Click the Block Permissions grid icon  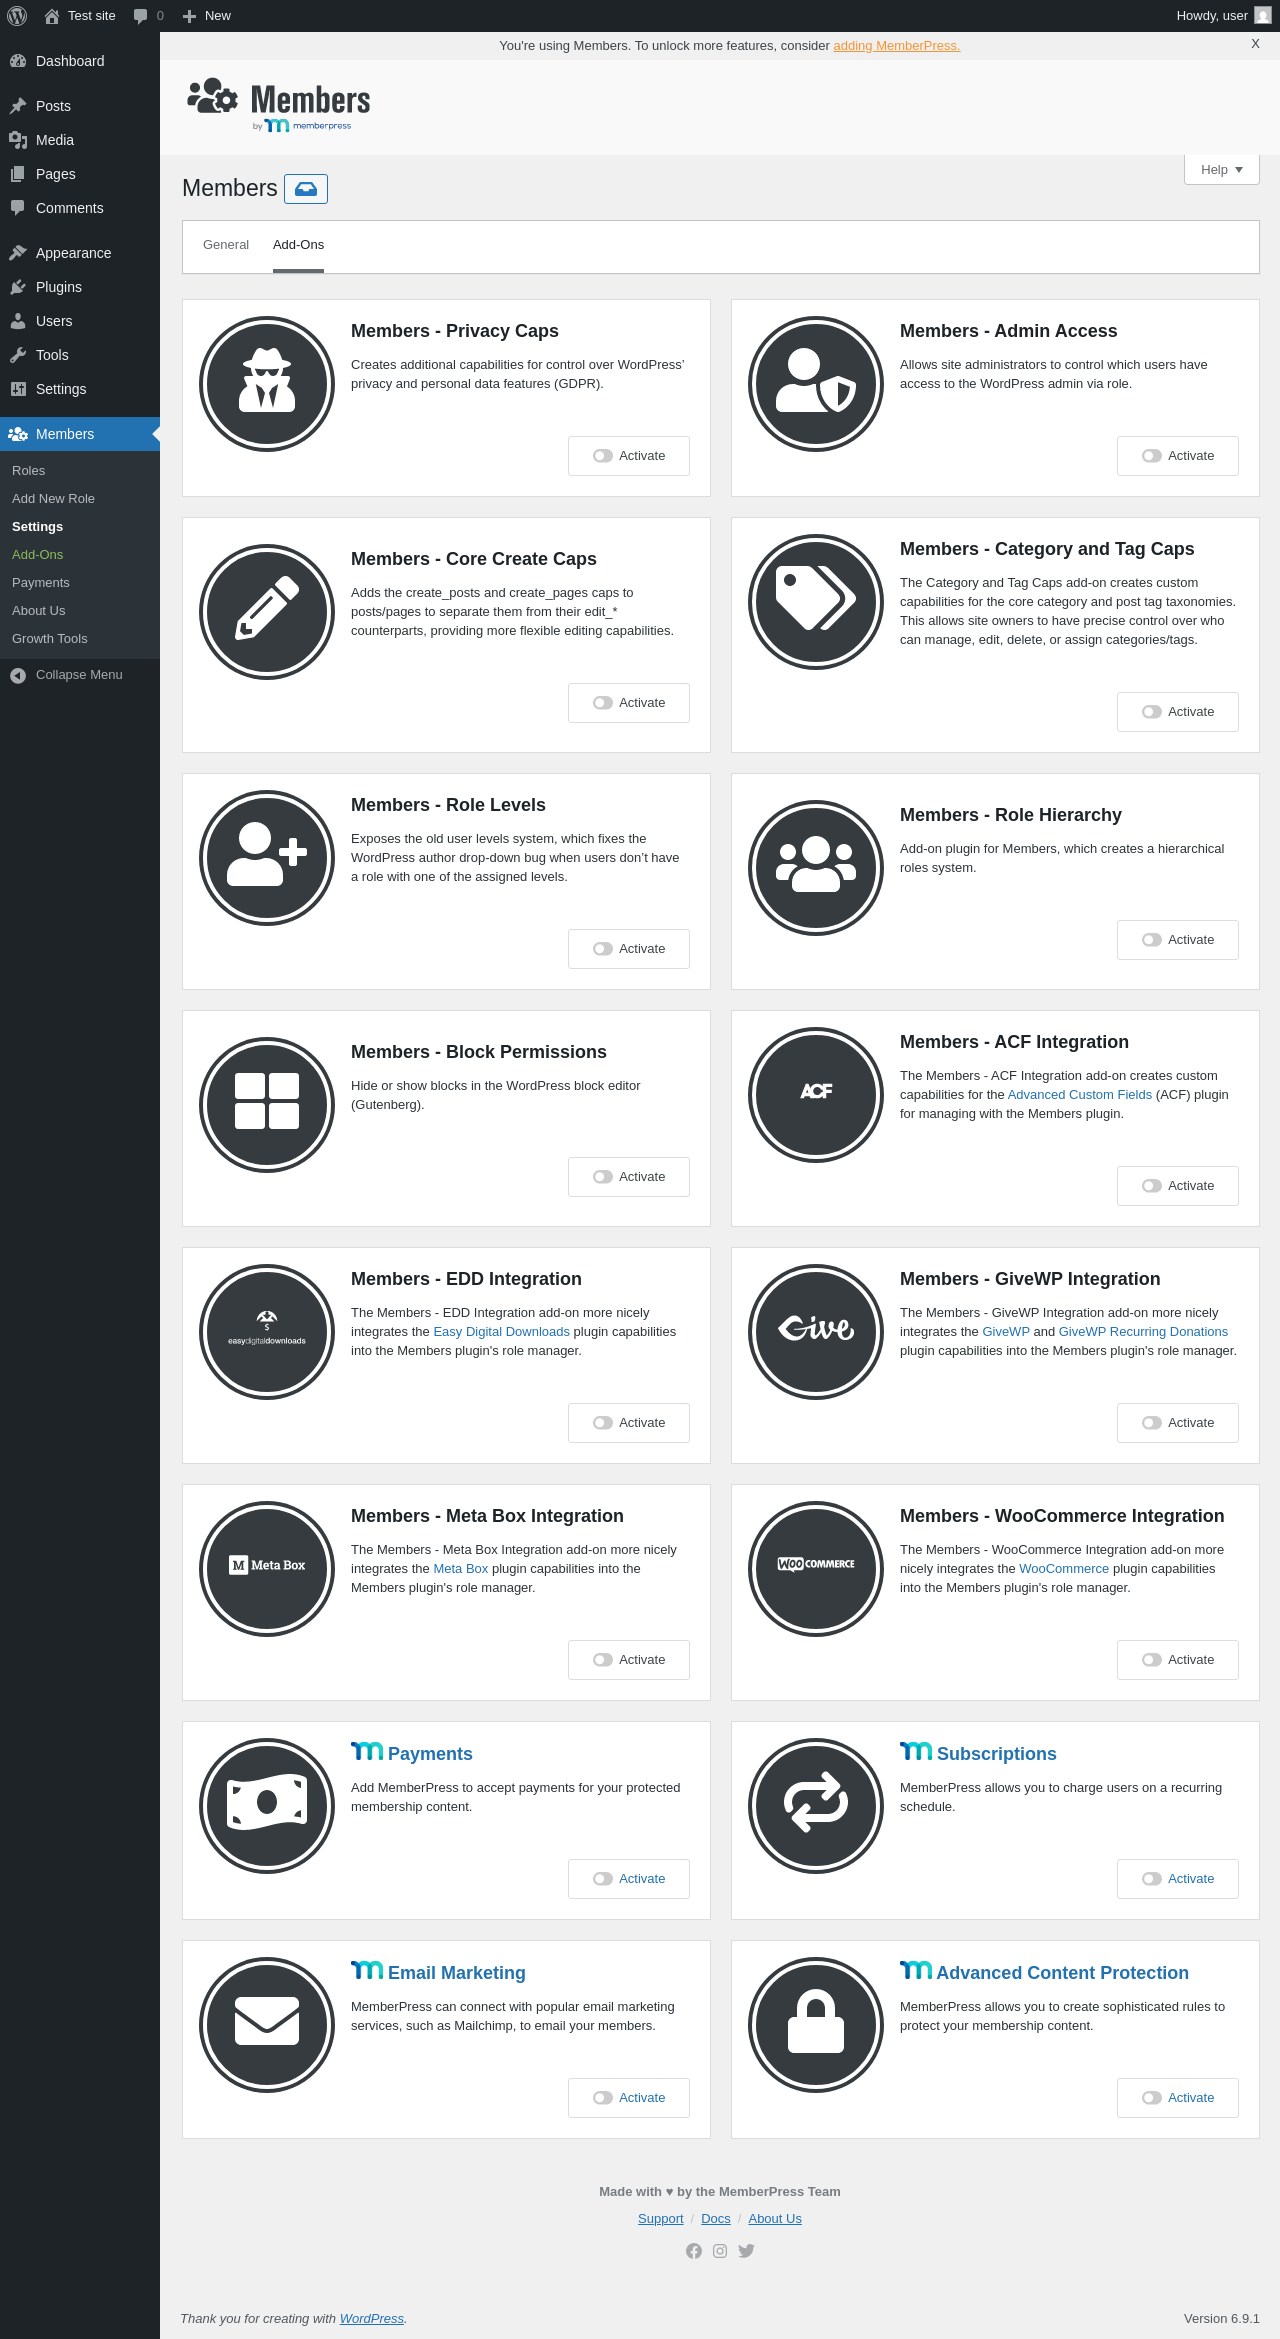(267, 1105)
